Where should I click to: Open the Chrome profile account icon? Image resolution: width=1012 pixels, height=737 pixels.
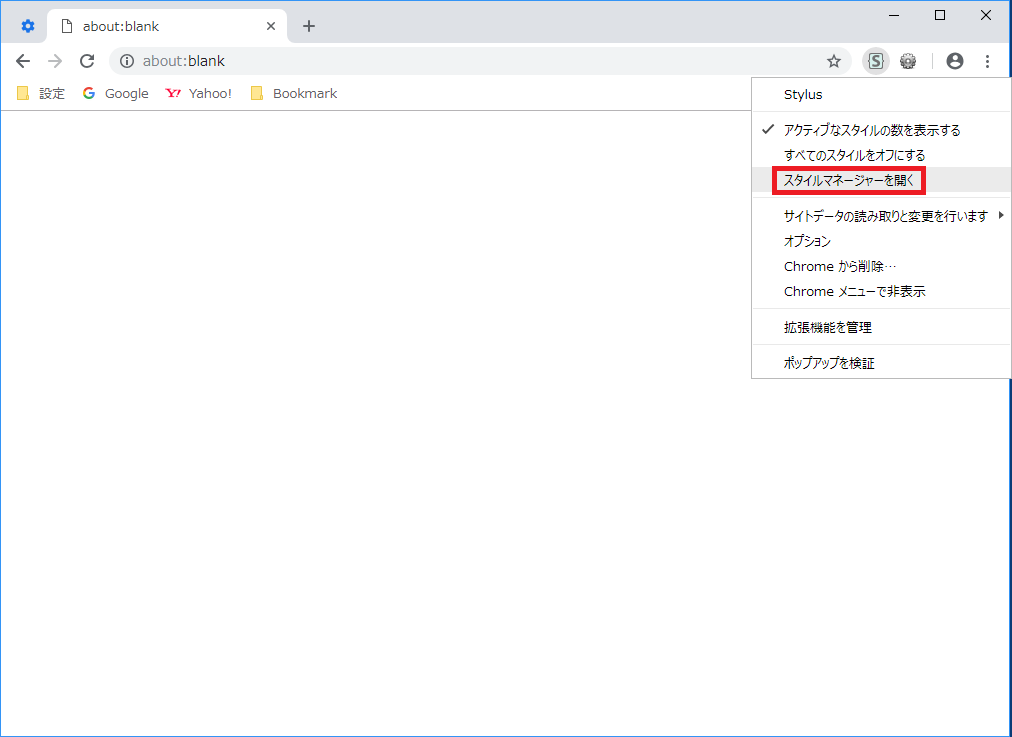(x=955, y=61)
